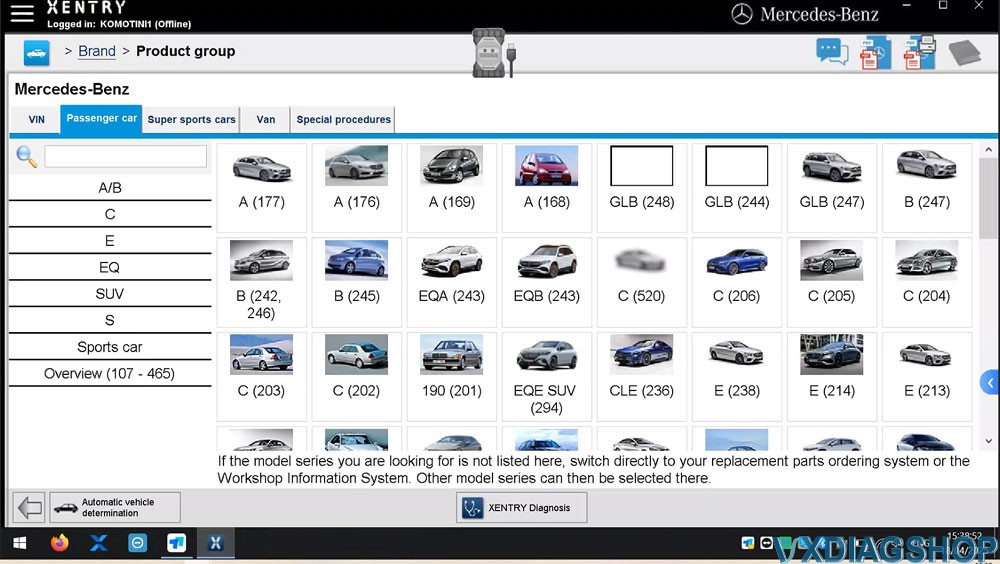Click the model list scroll up arrow
Image resolution: width=1000 pixels, height=564 pixels.
tap(989, 150)
